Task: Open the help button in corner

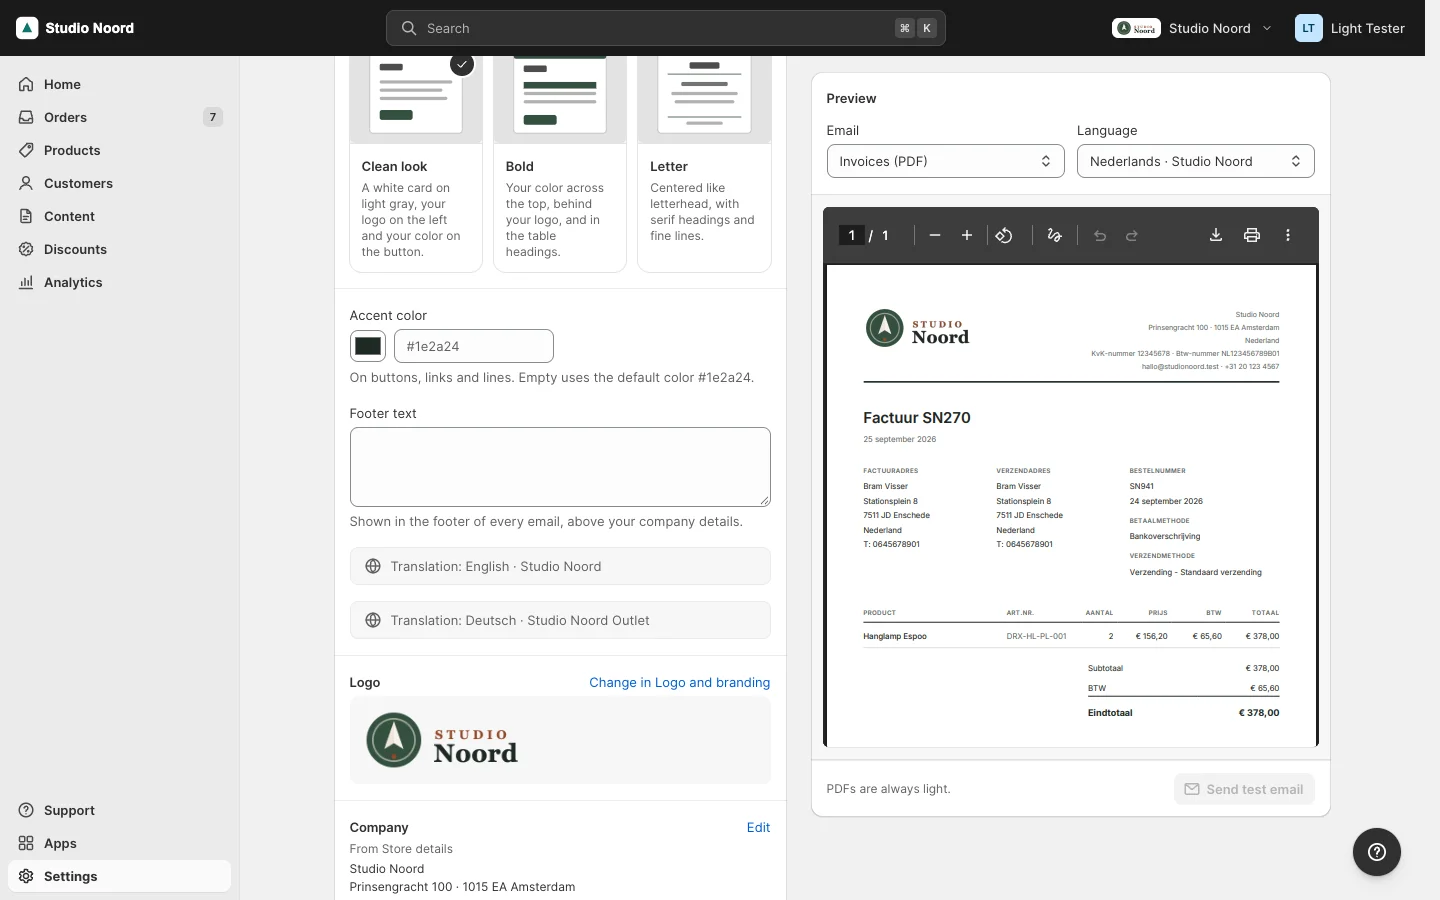Action: [1377, 852]
